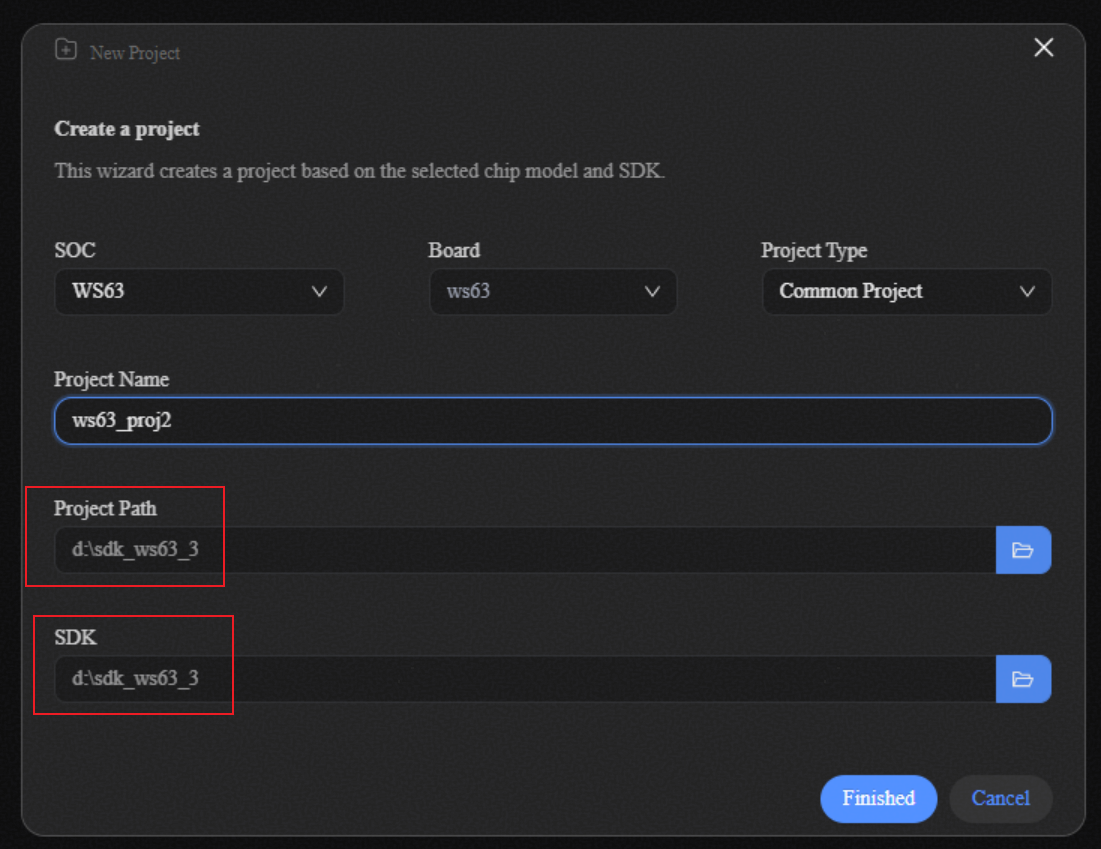Open the Board dropdown showing ws63

[x=552, y=292]
